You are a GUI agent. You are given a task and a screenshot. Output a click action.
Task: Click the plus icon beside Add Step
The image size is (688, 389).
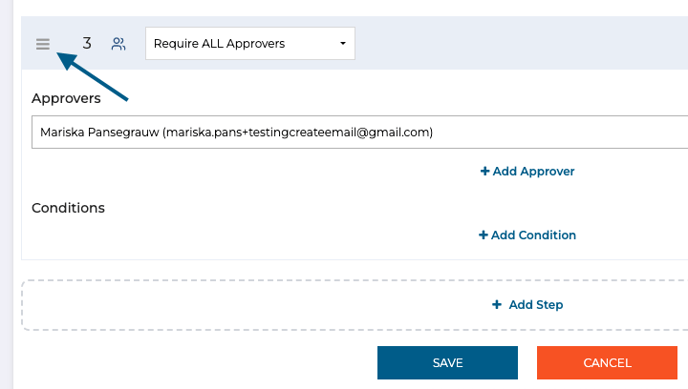[x=497, y=304]
